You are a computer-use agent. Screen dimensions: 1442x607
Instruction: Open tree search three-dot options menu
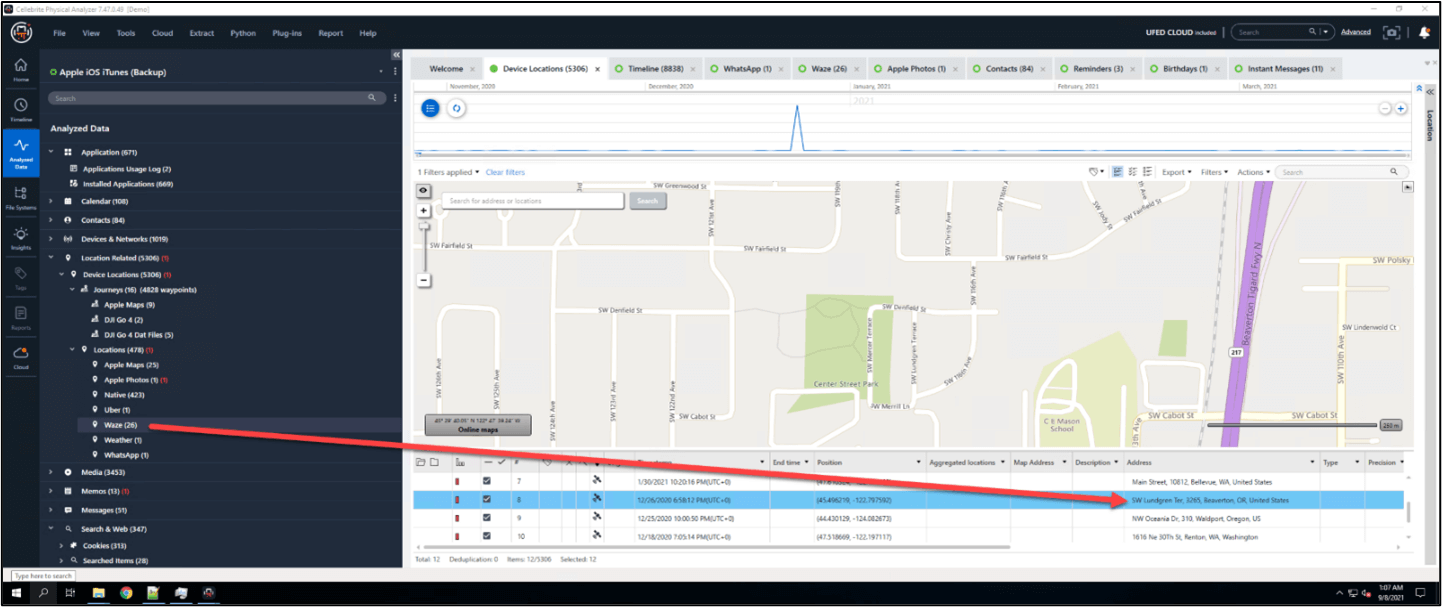pyautogui.click(x=396, y=98)
